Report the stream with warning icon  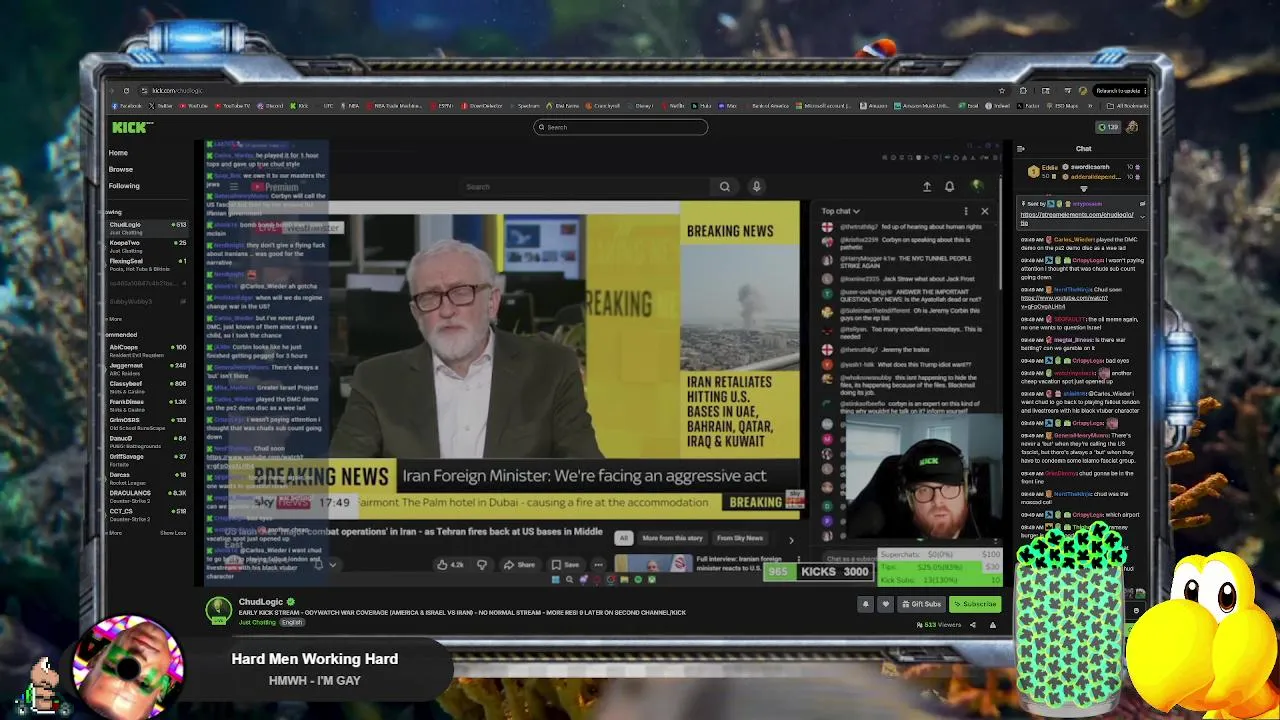[x=993, y=625]
